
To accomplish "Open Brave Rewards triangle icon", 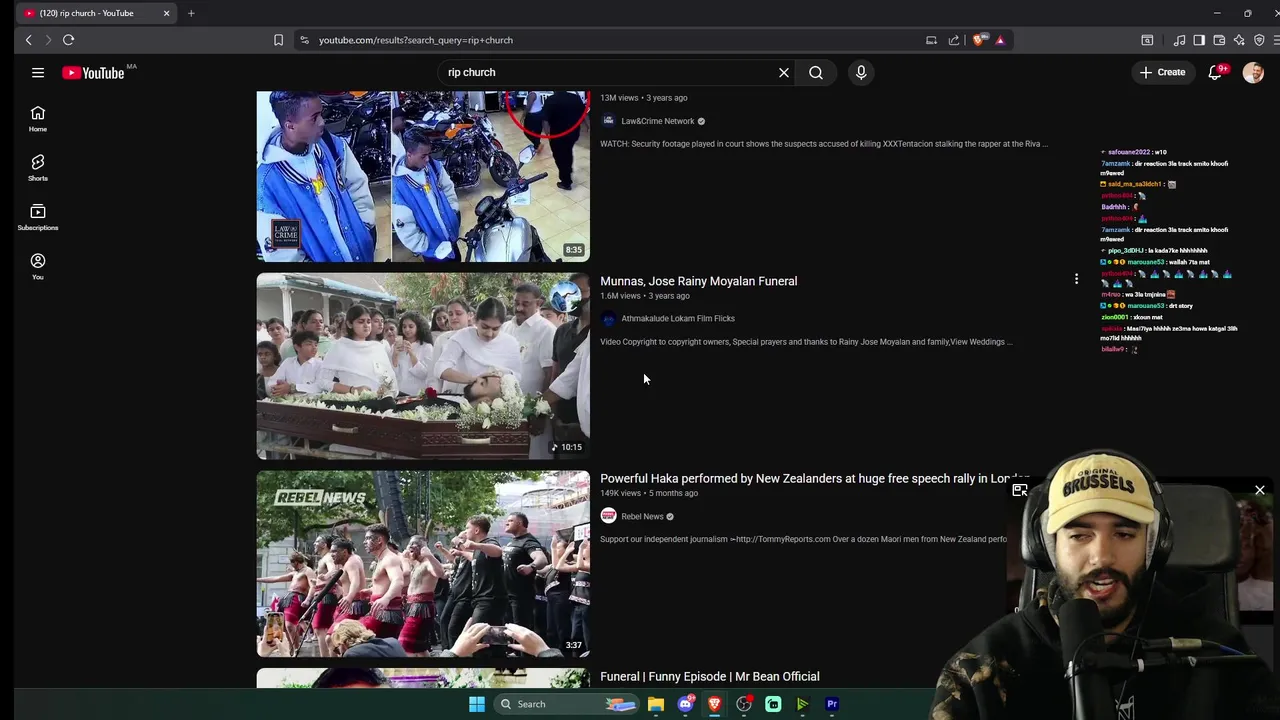I will click(x=1000, y=40).
